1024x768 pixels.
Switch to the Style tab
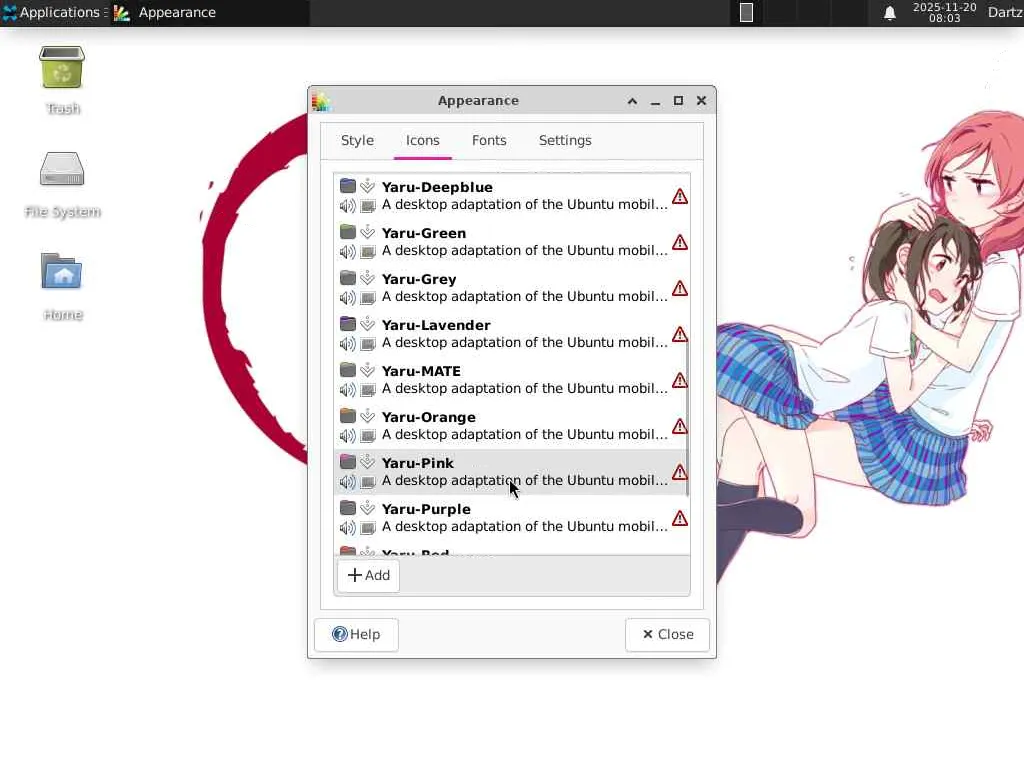coord(357,140)
